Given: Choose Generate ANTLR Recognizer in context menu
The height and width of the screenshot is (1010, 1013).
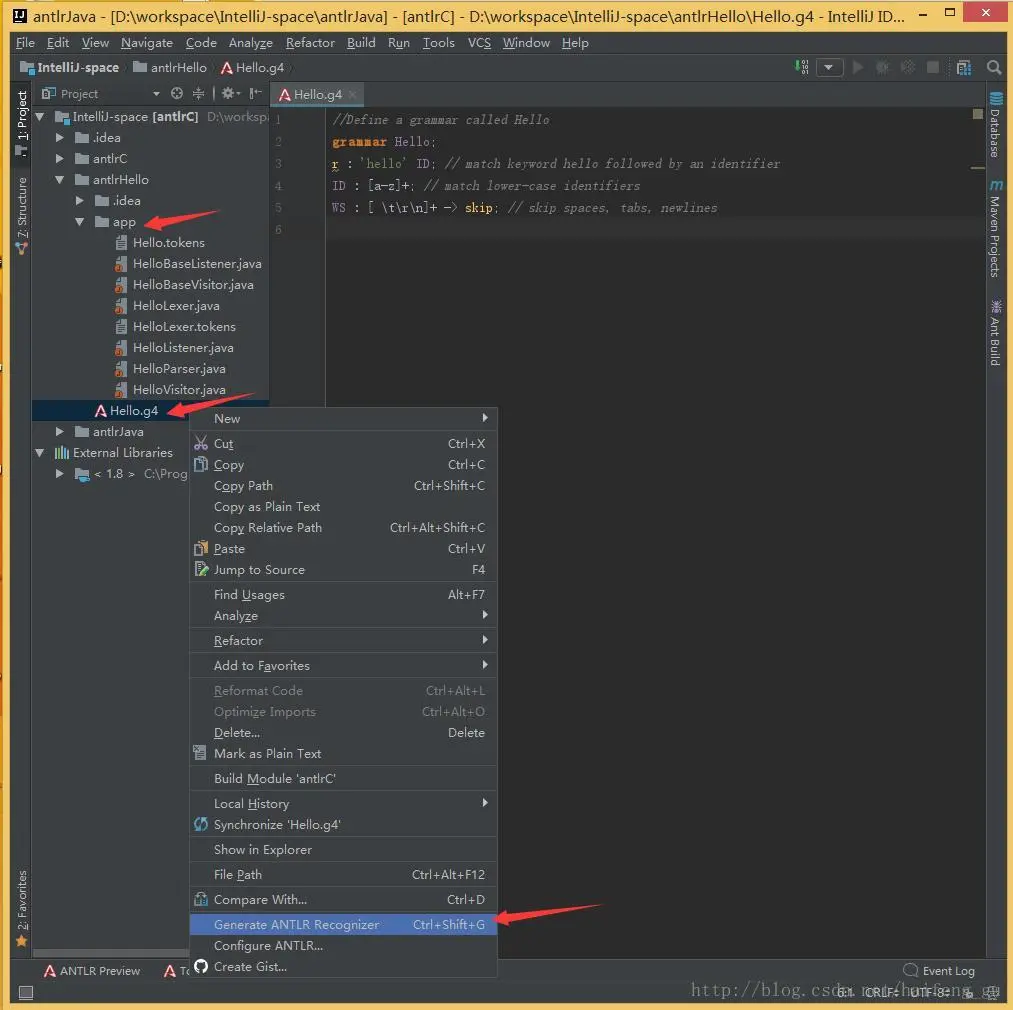Looking at the screenshot, I should [343, 925].
